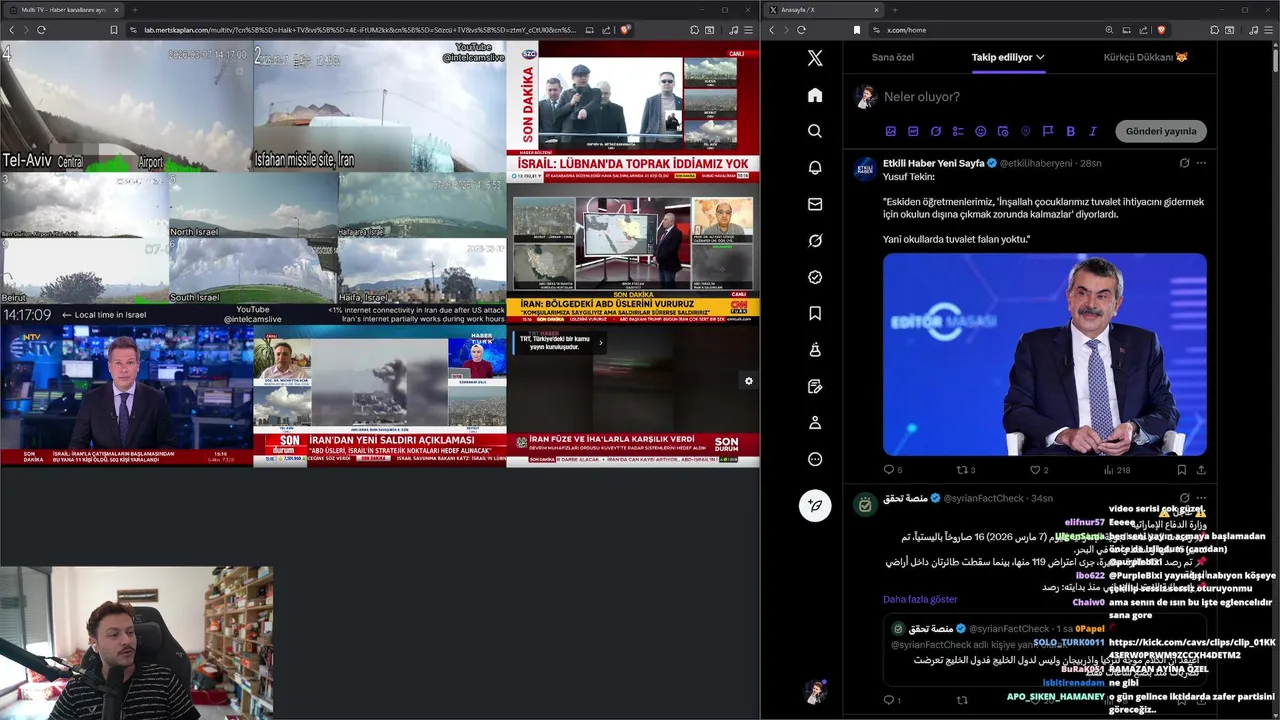Screen dimensions: 1280x720
Task: Add a GIF to new post
Action: [x=913, y=131]
